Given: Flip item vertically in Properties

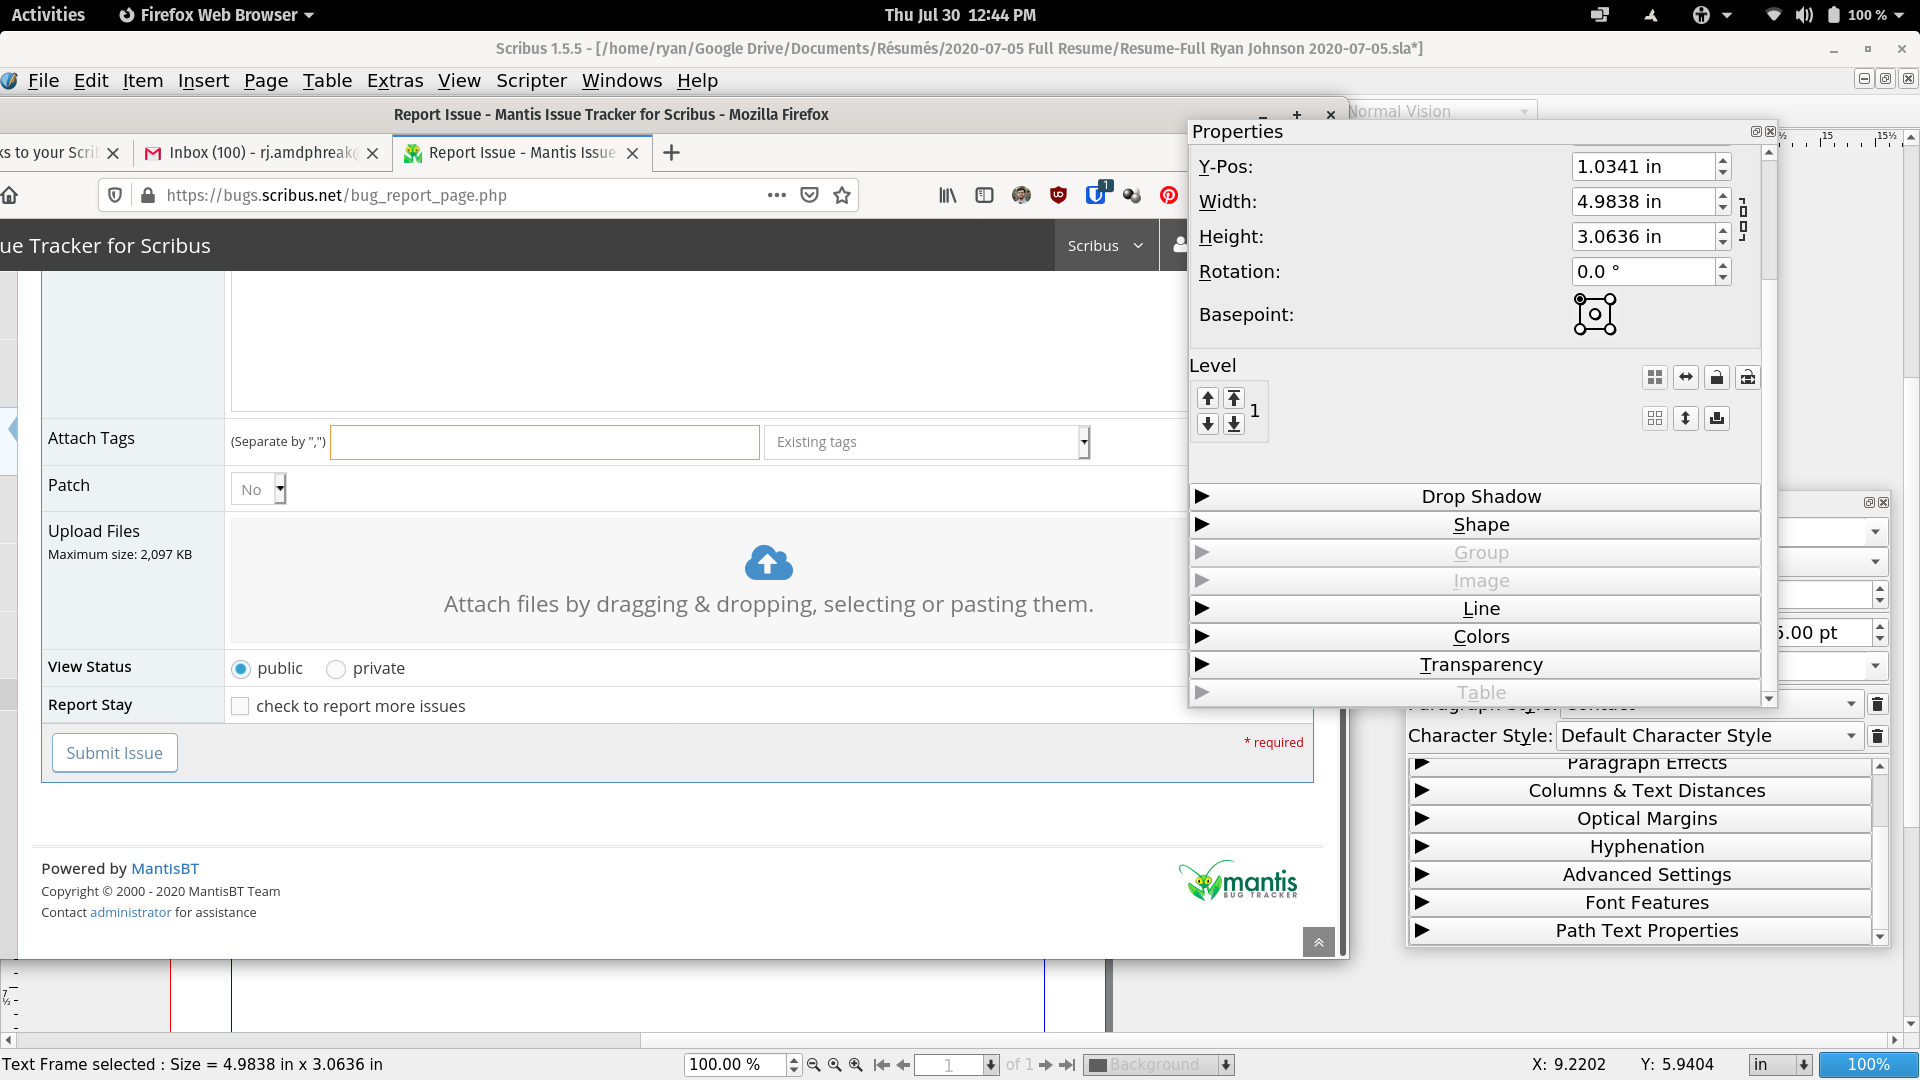Looking at the screenshot, I should point(1686,418).
